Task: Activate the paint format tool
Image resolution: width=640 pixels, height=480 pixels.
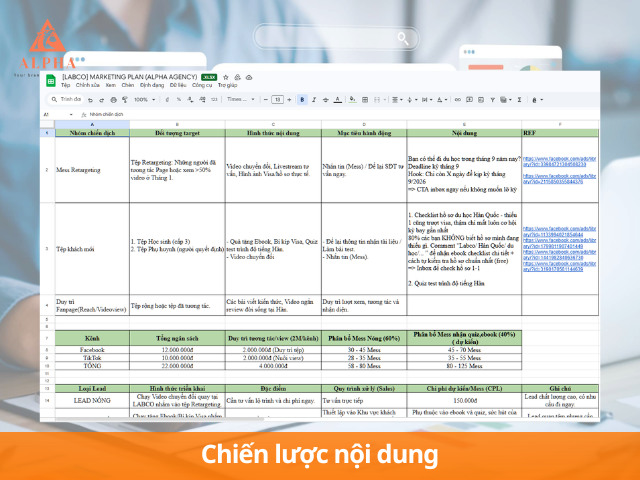Action: point(125,100)
